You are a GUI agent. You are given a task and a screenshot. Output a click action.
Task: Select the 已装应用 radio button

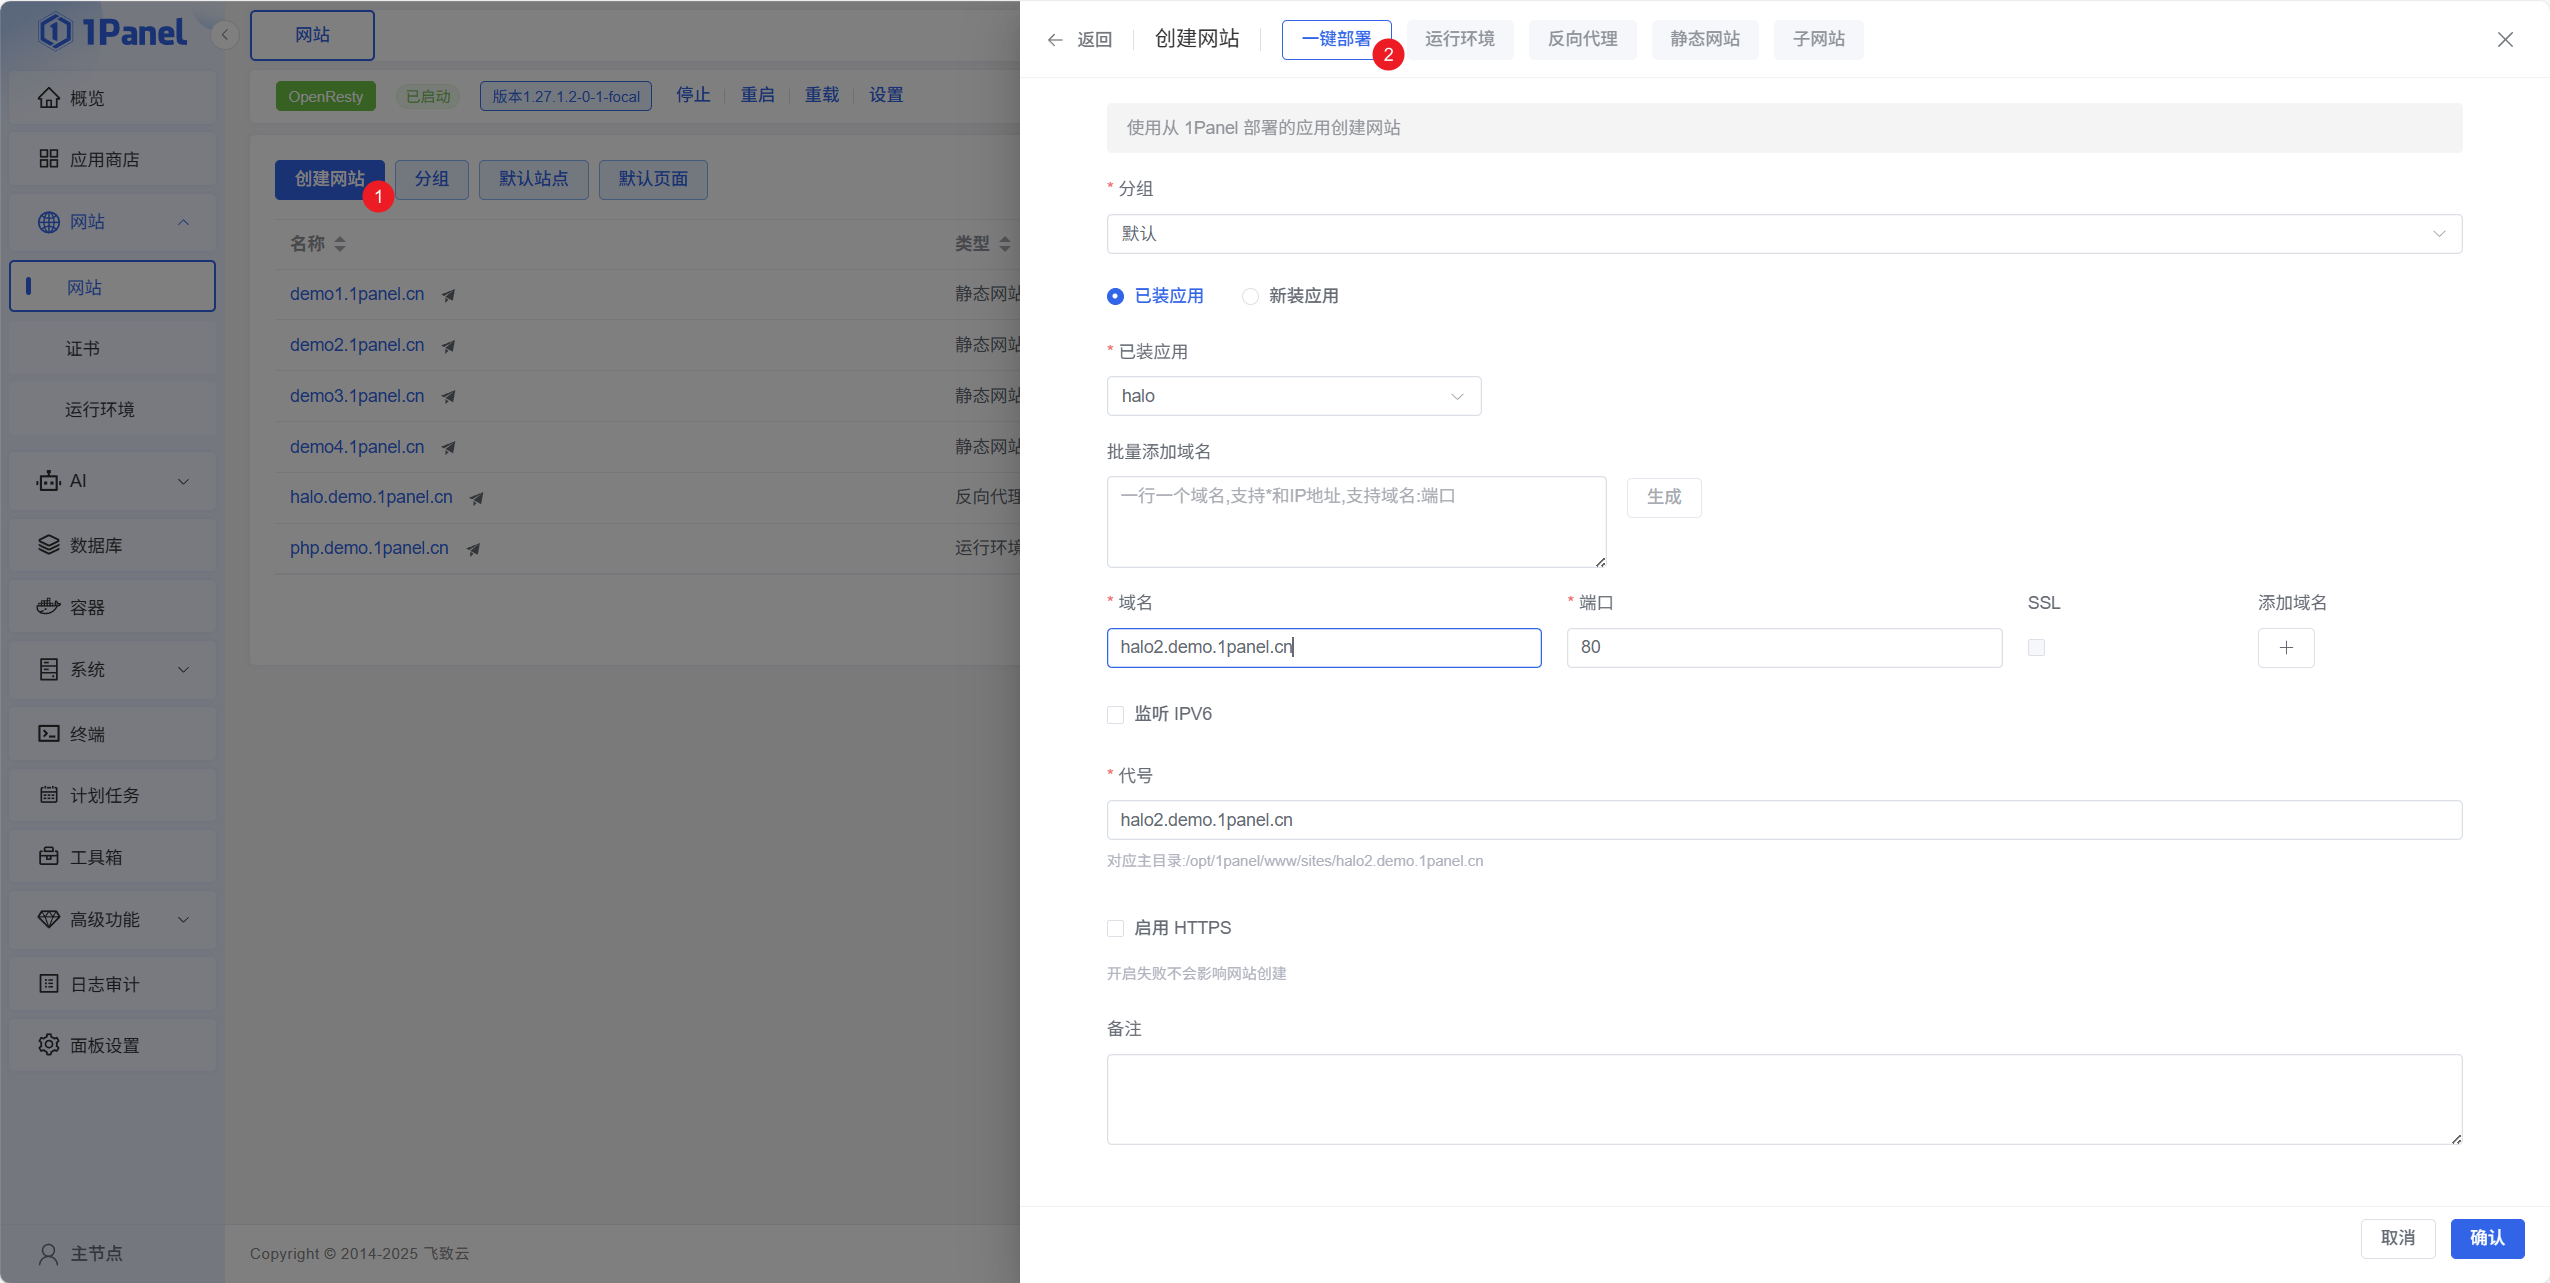point(1115,296)
